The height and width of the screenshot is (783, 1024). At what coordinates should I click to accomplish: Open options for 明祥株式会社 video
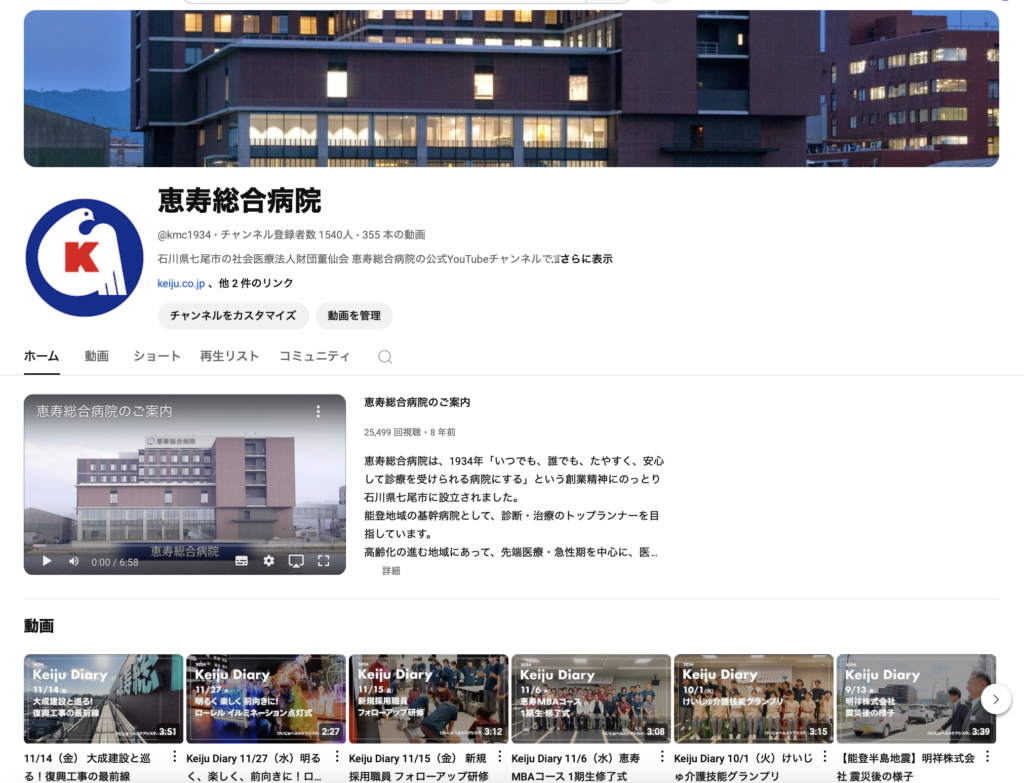(987, 756)
